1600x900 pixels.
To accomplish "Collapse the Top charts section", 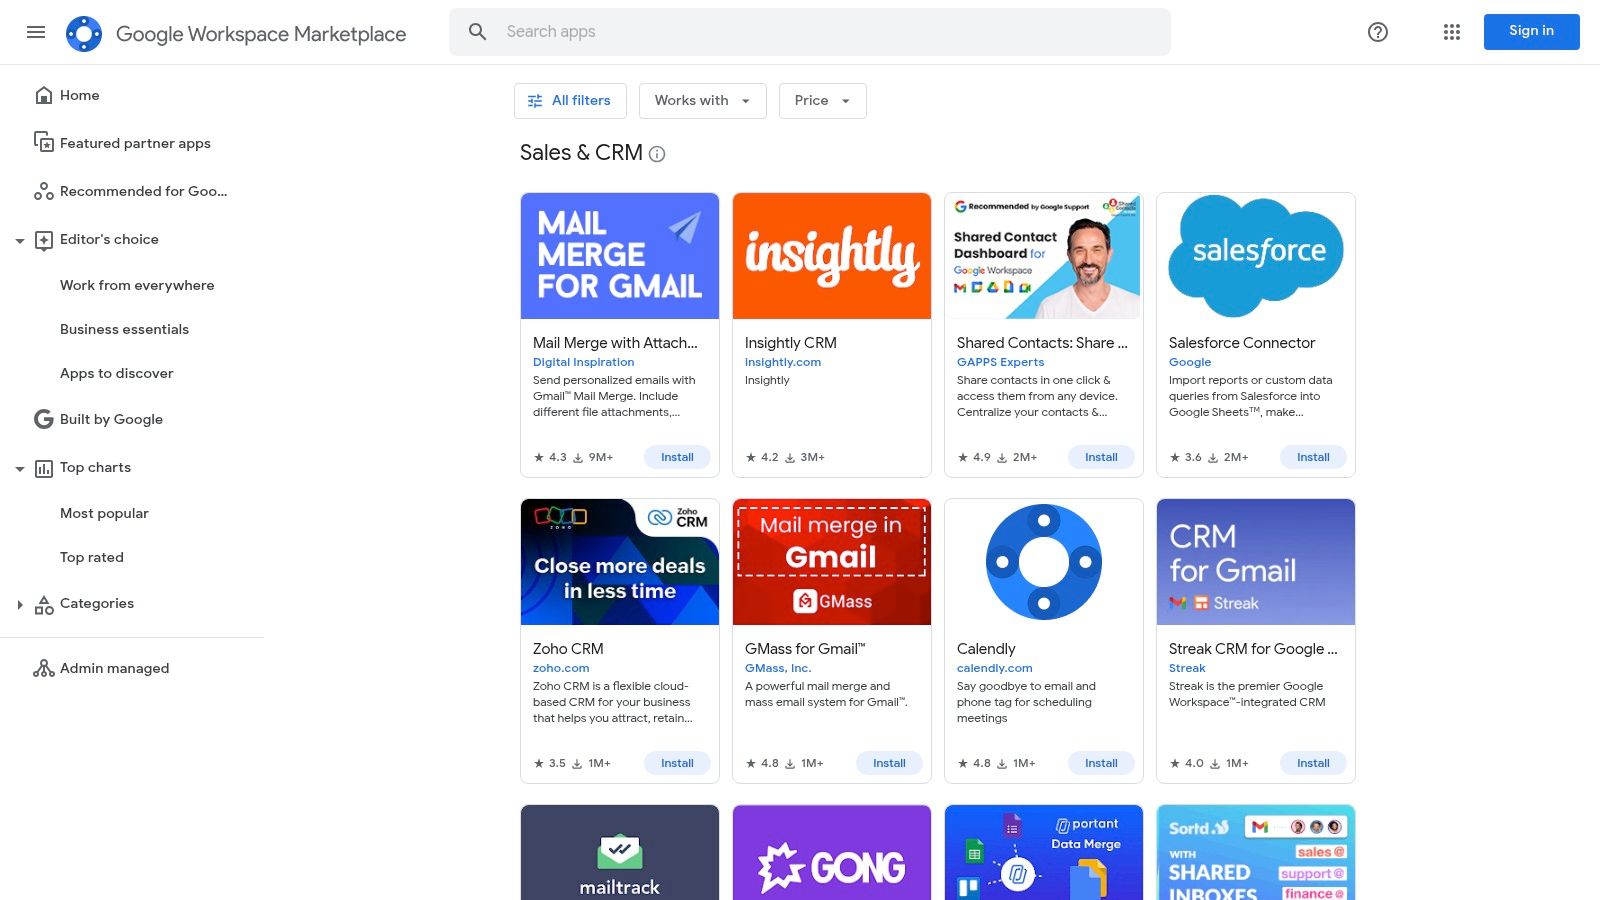I will coord(20,467).
